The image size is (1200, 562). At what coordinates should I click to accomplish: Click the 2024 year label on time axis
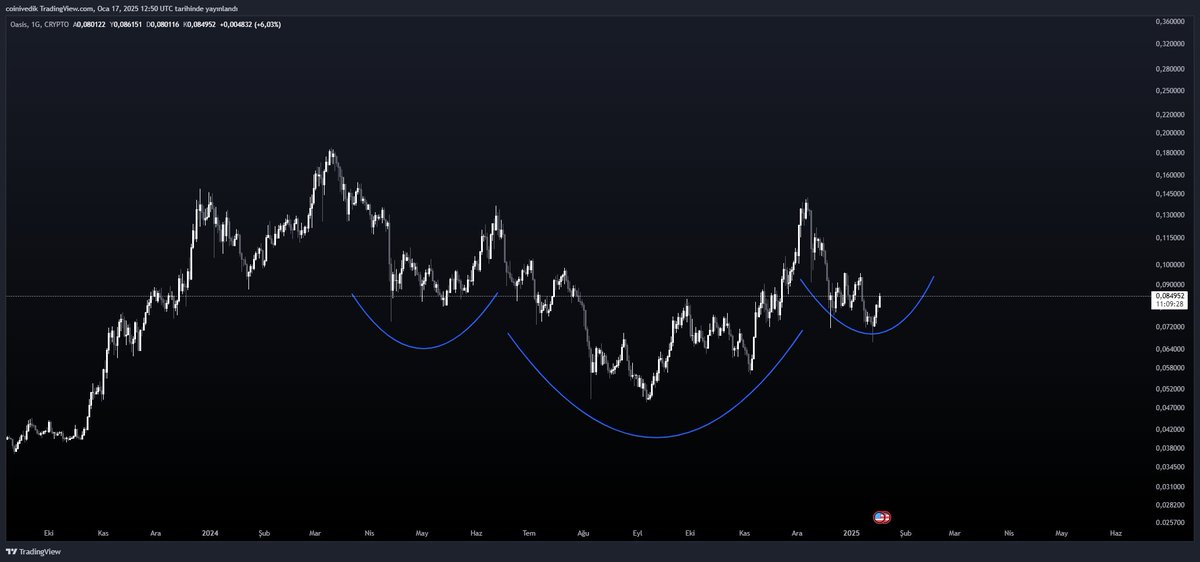[209, 535]
